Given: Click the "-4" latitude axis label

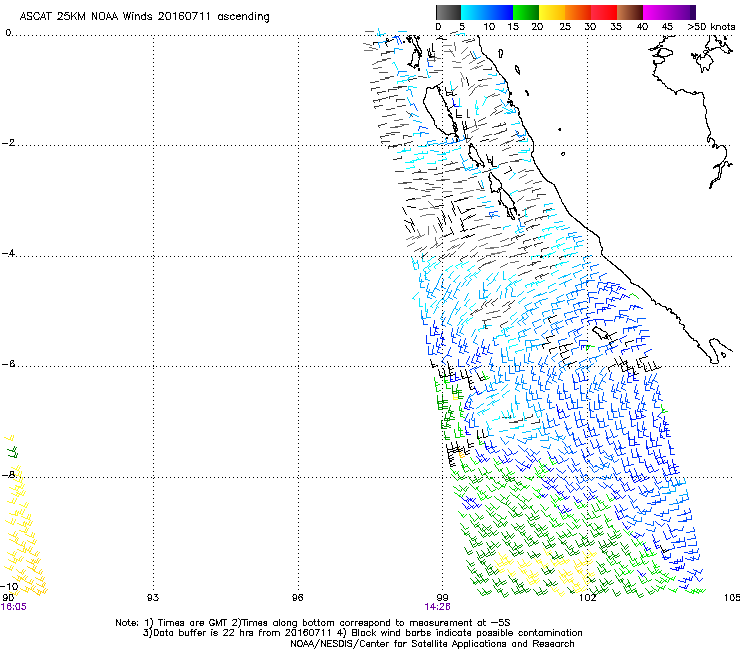Looking at the screenshot, I should tap(8, 253).
